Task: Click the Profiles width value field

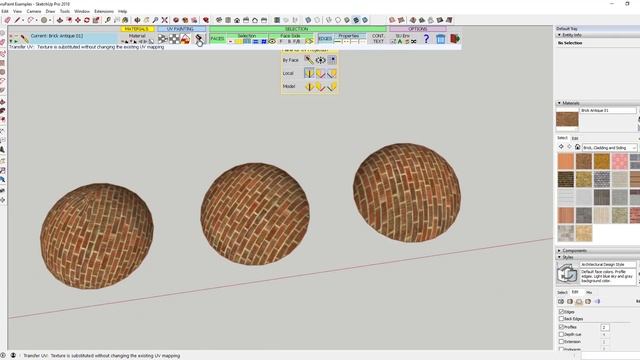Action: (604, 327)
